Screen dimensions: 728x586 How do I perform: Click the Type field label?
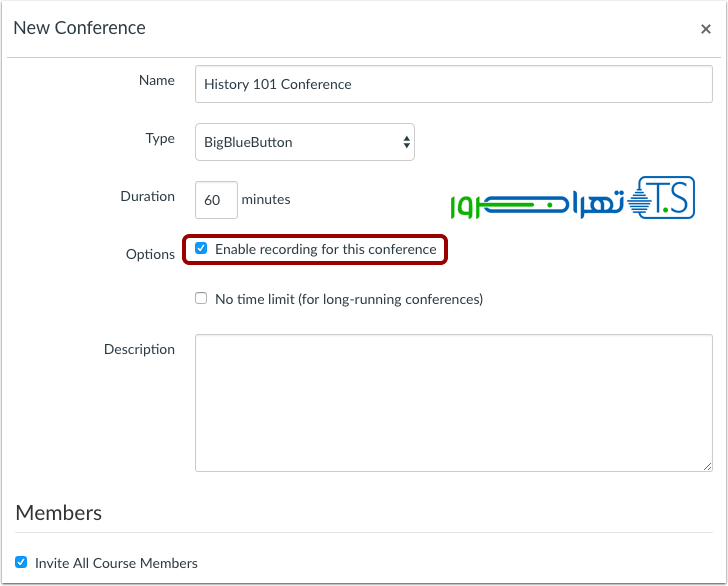pos(160,138)
